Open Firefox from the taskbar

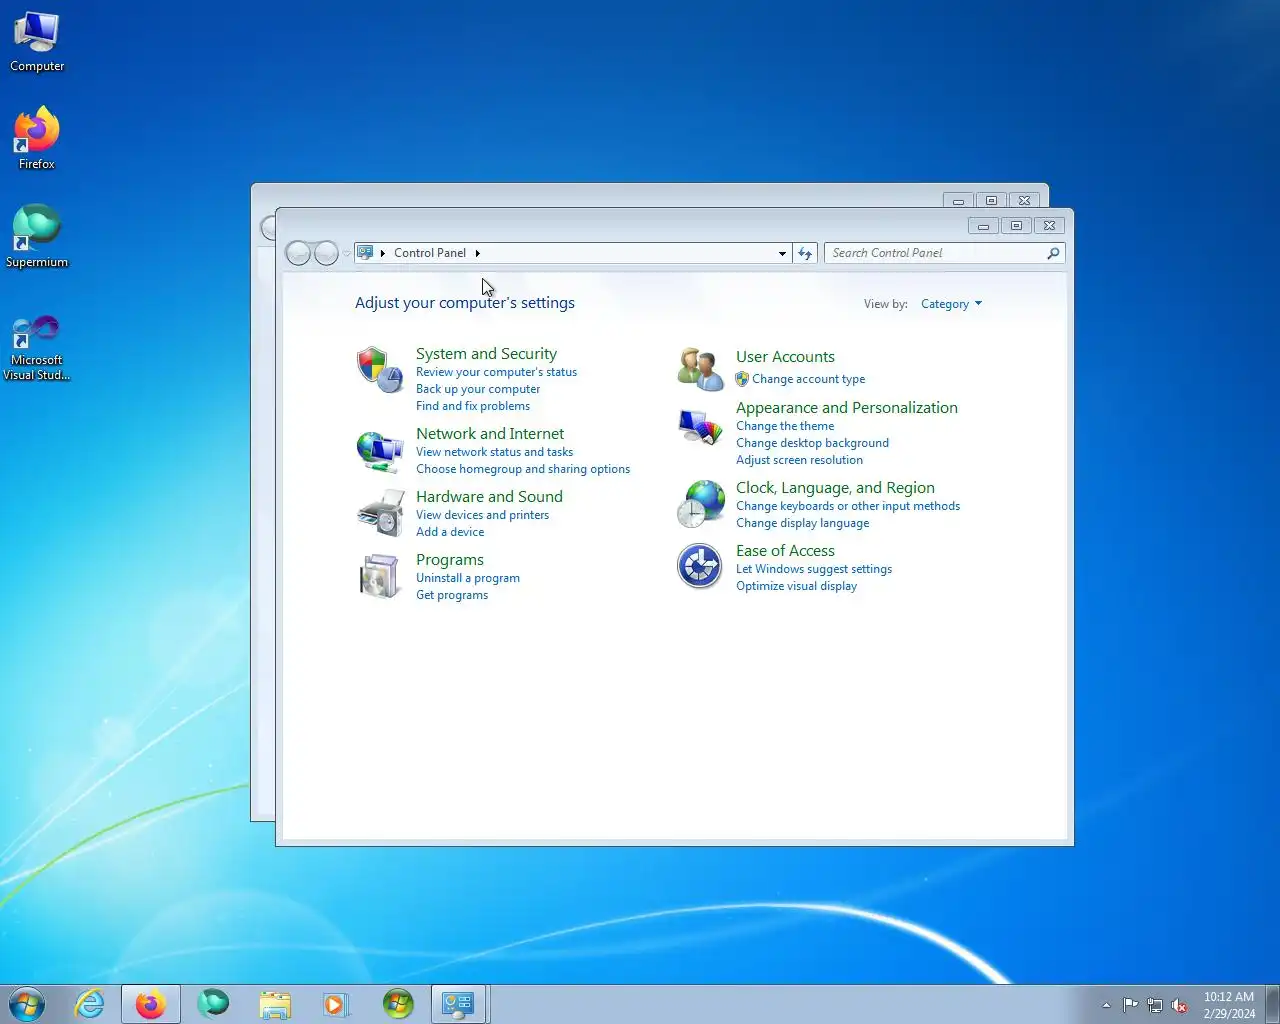[151, 1004]
